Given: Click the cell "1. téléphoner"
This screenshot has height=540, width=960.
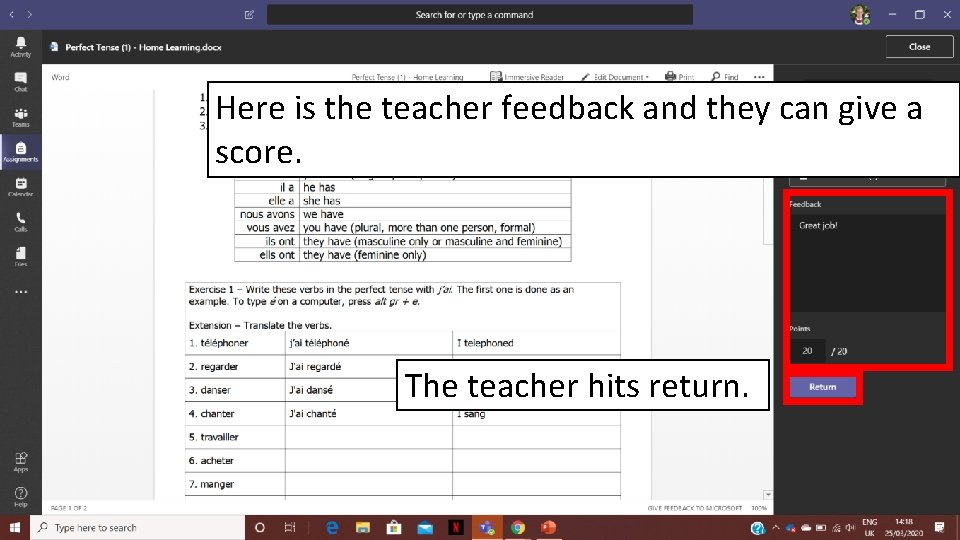Looking at the screenshot, I should (235, 343).
